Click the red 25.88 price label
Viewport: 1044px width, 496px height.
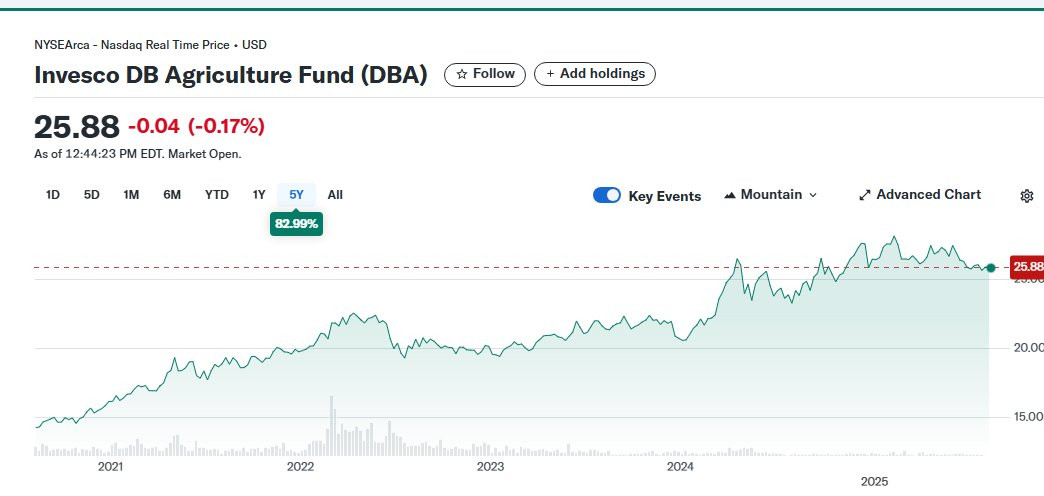[x=1027, y=268]
